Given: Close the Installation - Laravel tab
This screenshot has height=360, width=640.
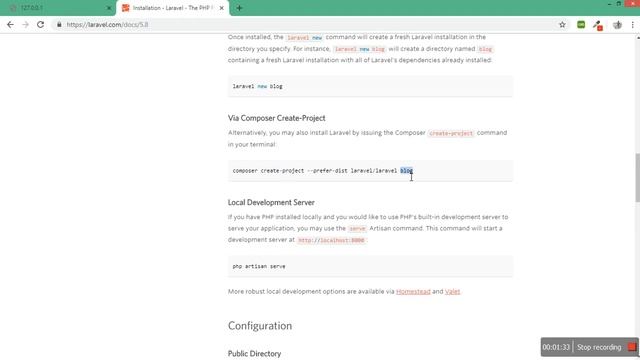Looking at the screenshot, I should pyautogui.click(x=222, y=8).
